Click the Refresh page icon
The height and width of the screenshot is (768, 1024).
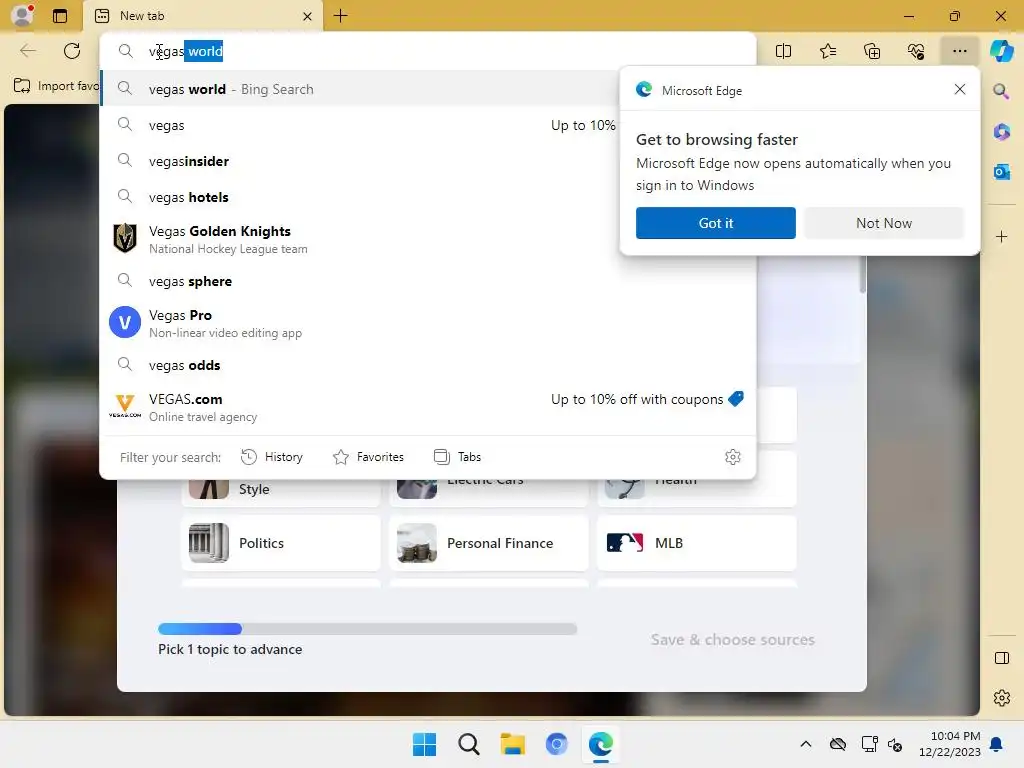(72, 51)
